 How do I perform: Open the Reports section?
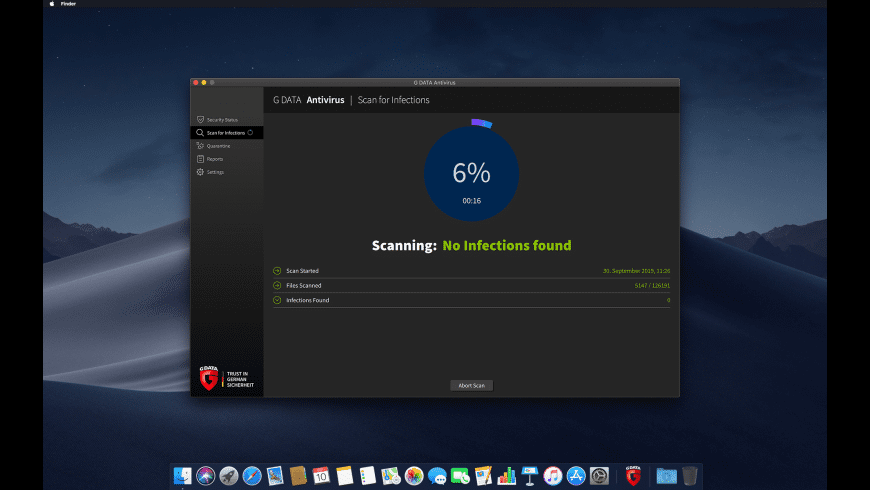[227, 159]
